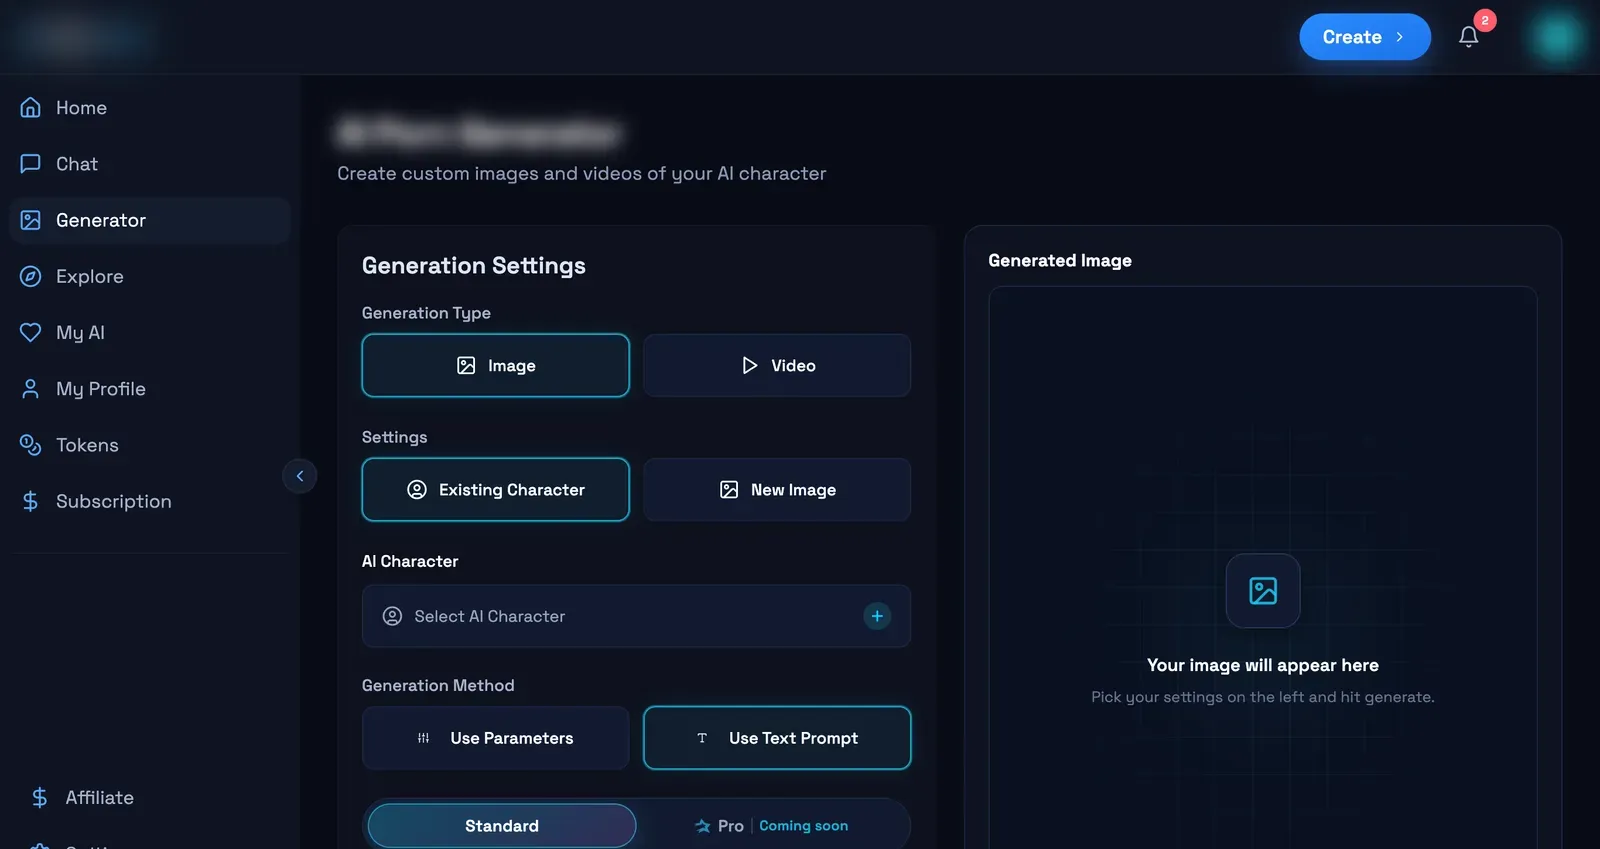Click the Subscription dollar icon
The image size is (1600, 849).
(31, 501)
